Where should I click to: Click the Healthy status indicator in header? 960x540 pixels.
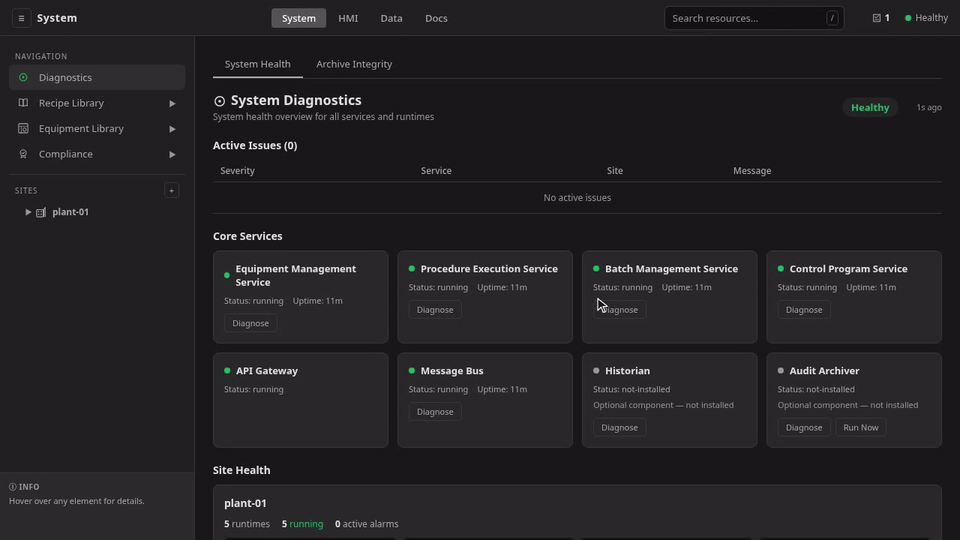926,18
